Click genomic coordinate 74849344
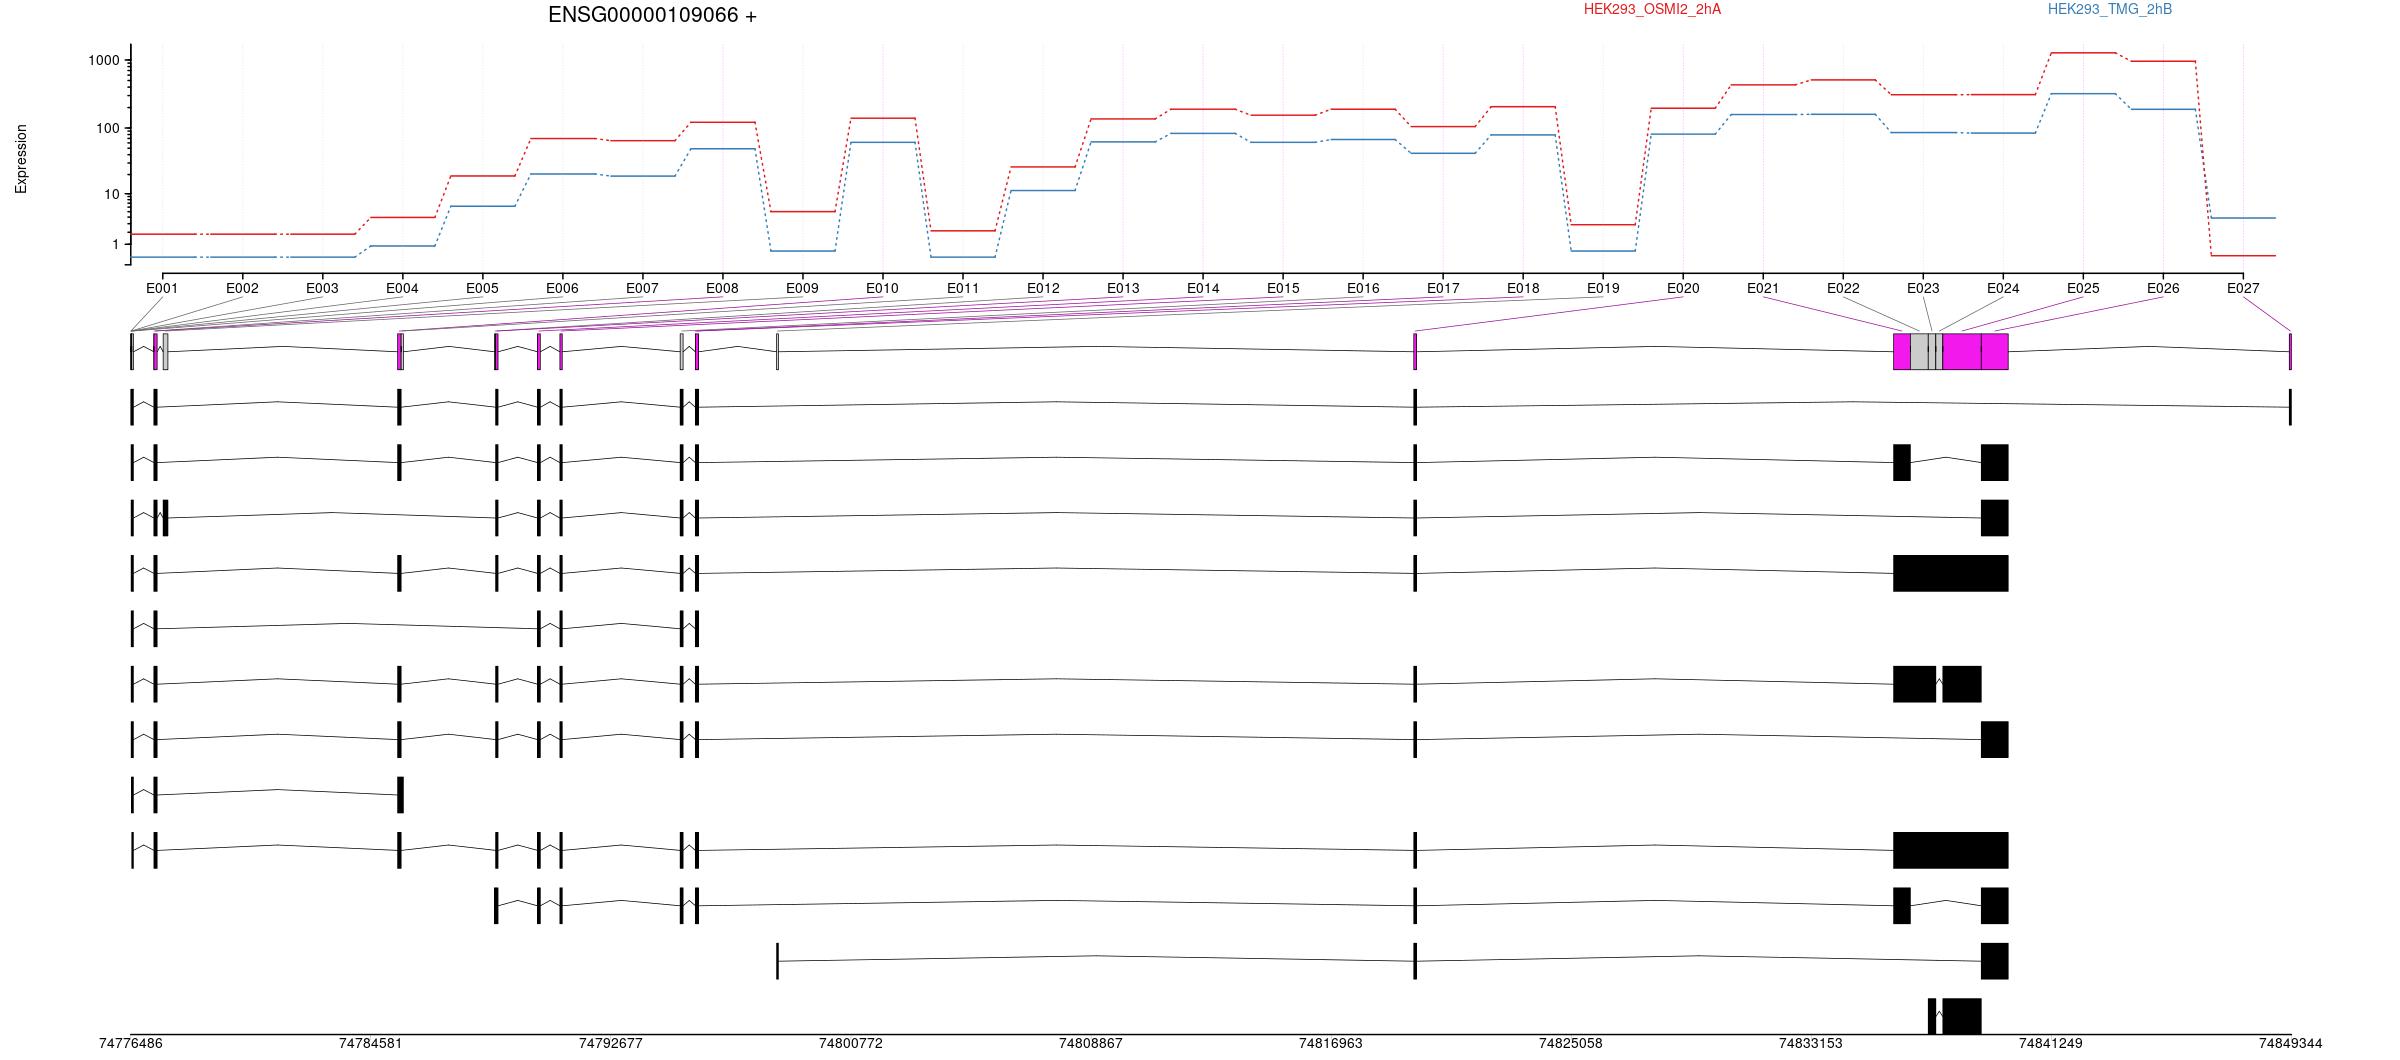 pos(2291,1043)
